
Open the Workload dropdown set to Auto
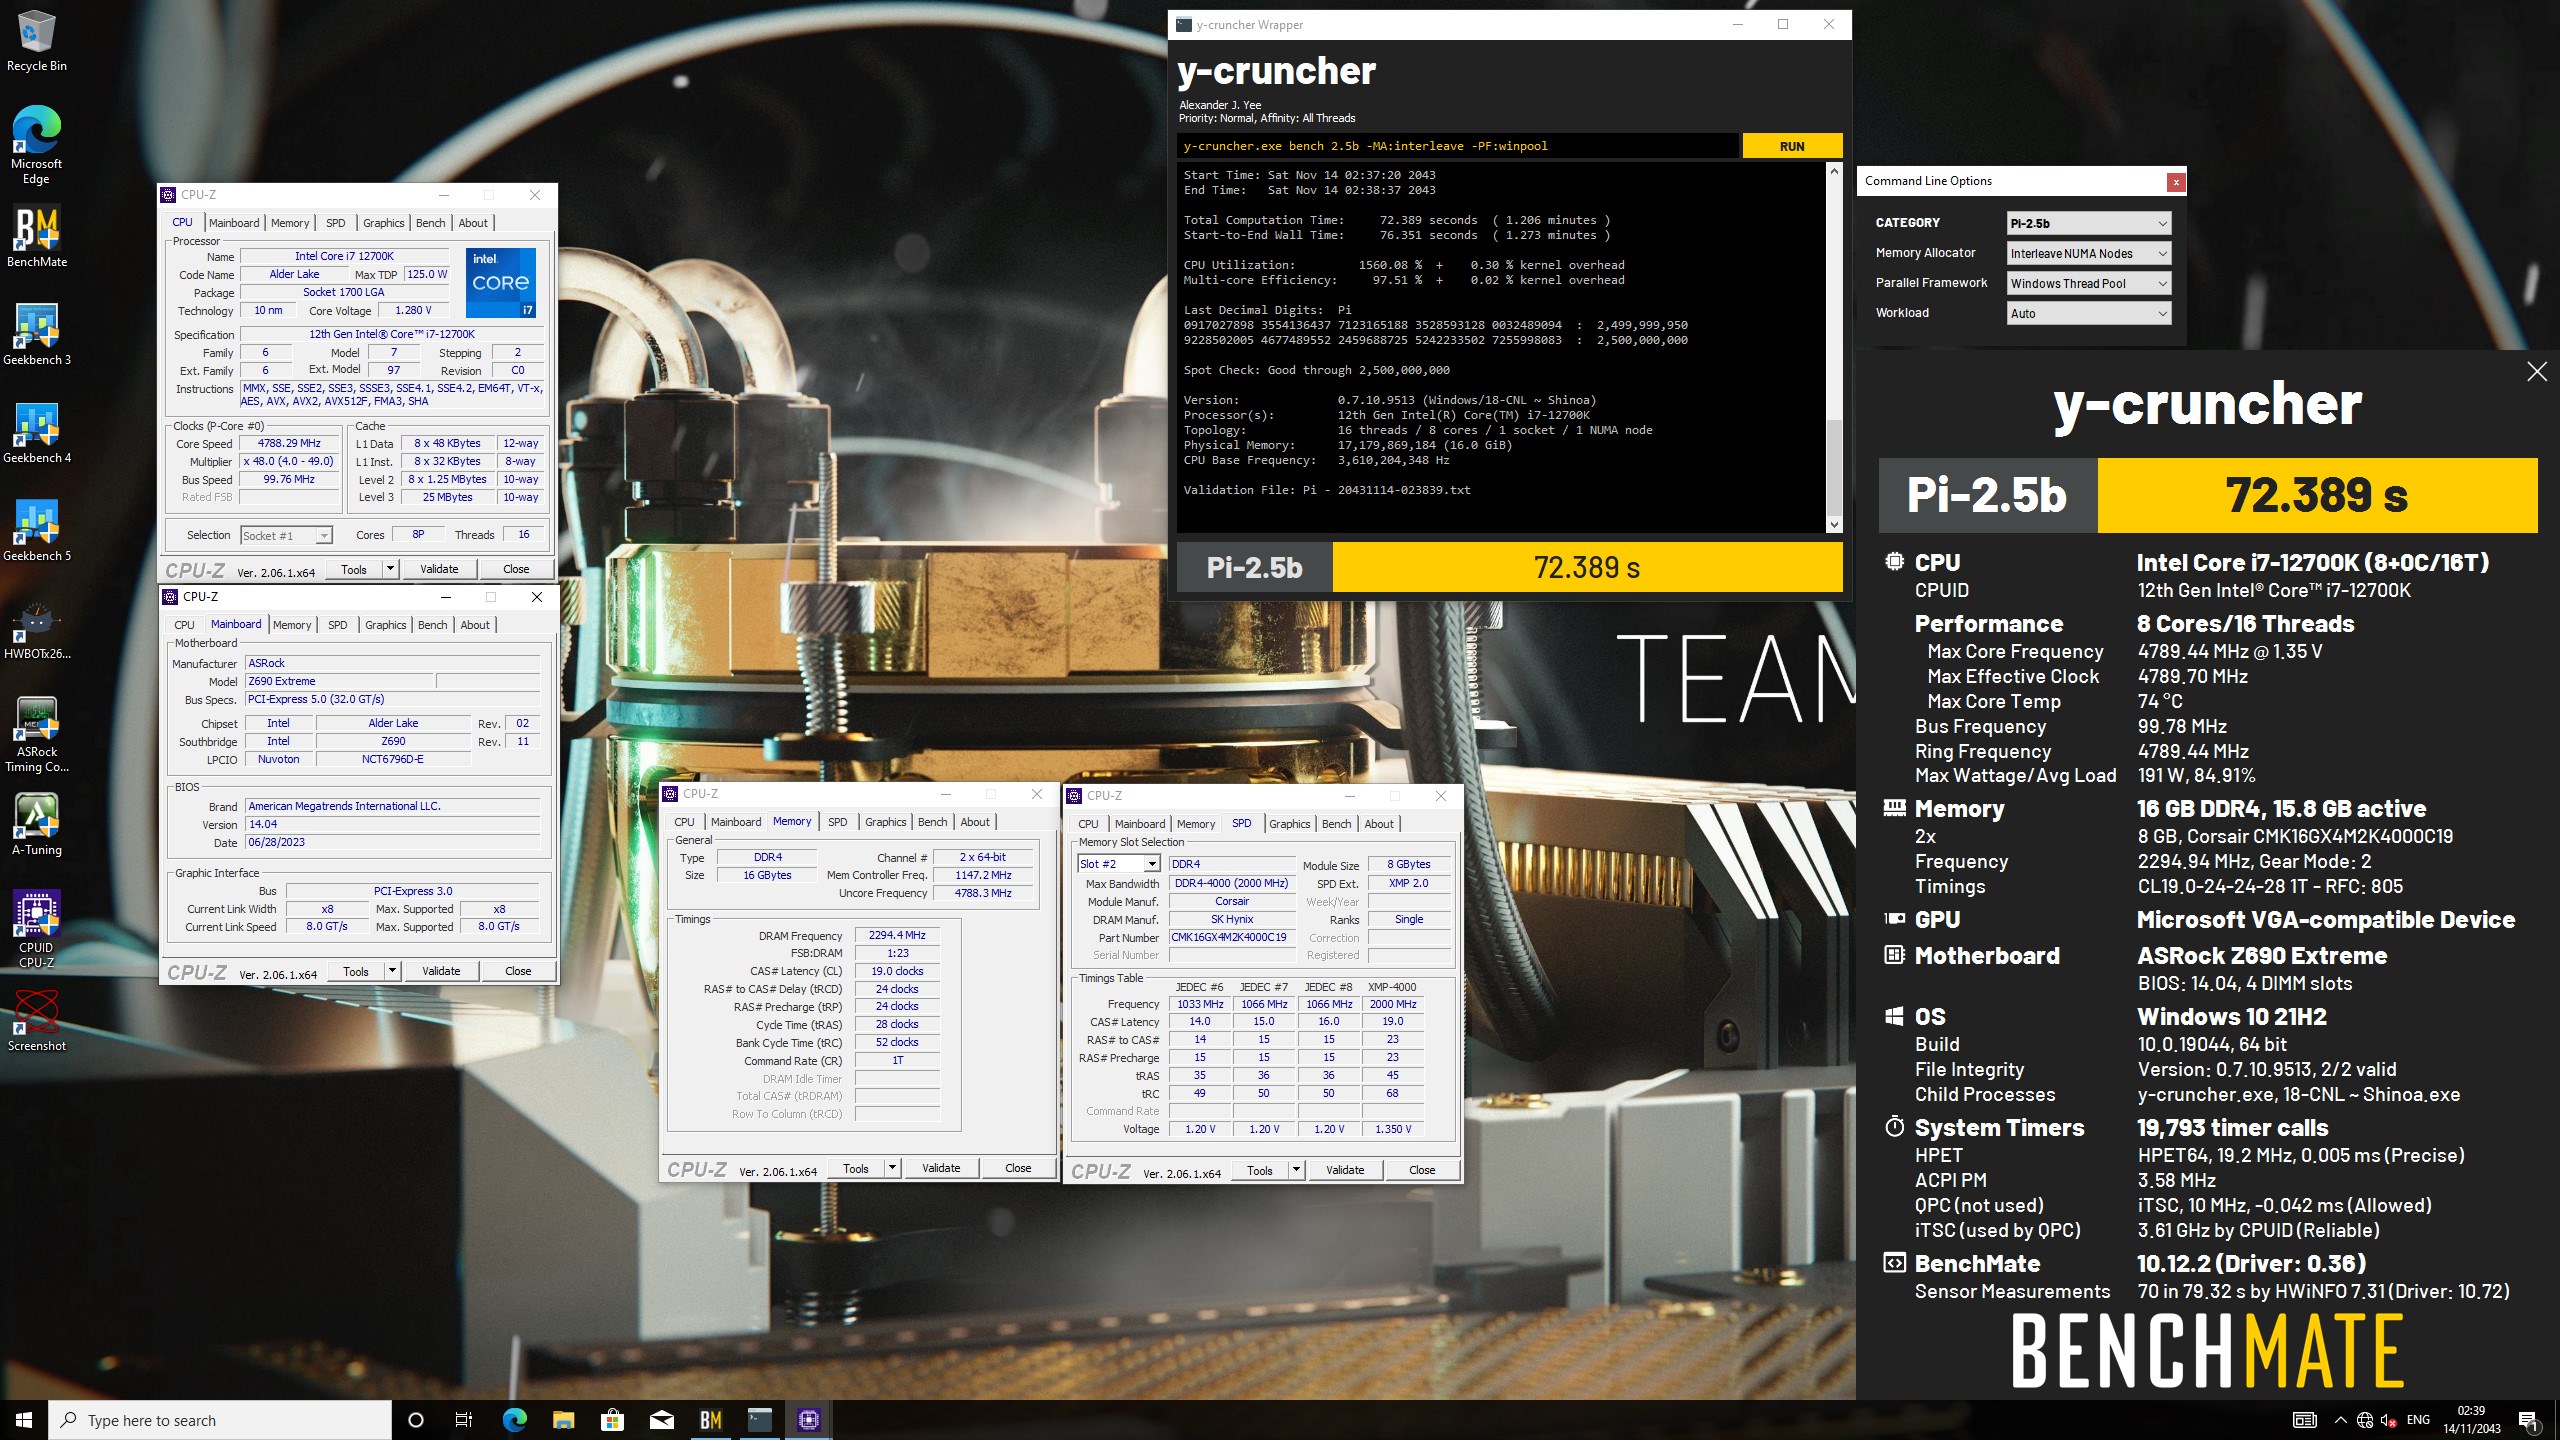pos(2088,314)
